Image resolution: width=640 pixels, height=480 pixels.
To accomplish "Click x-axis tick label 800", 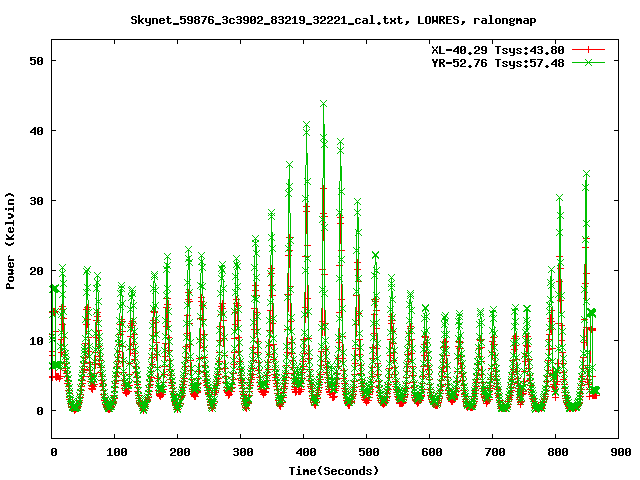I will [558, 452].
